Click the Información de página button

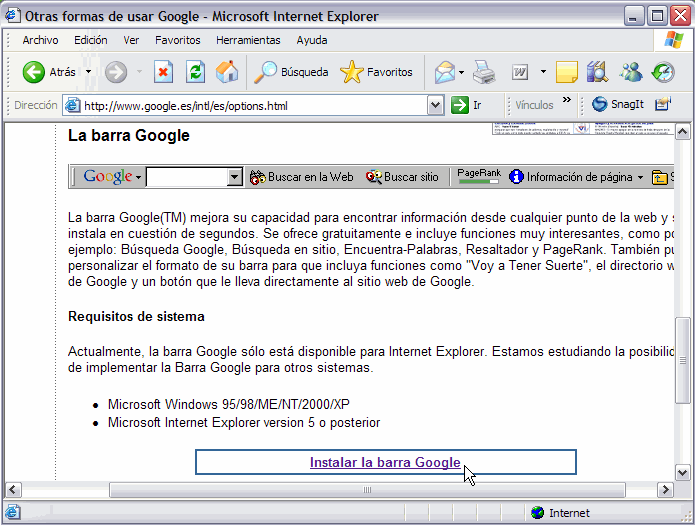tap(571, 177)
